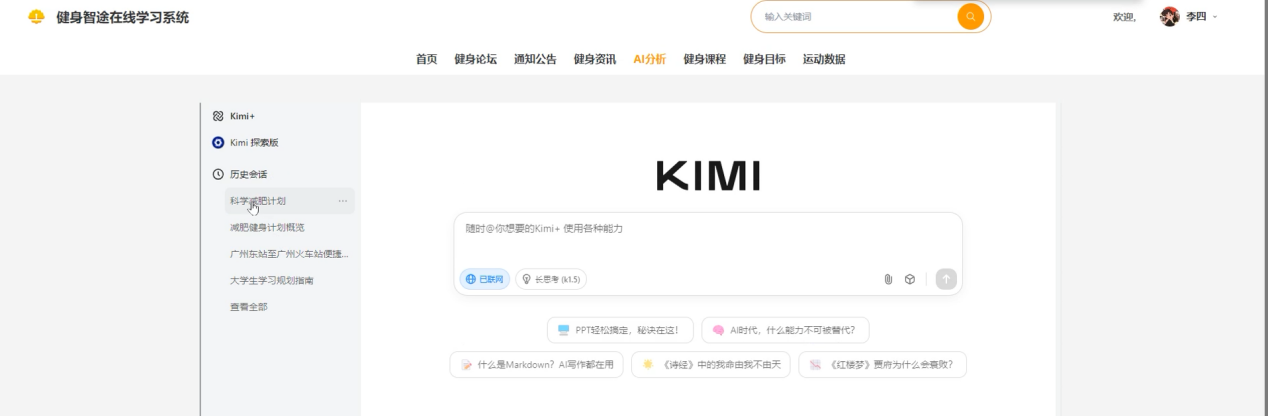Click the 什么是Markdown suggestion chip
The height and width of the screenshot is (416, 1268).
point(537,365)
